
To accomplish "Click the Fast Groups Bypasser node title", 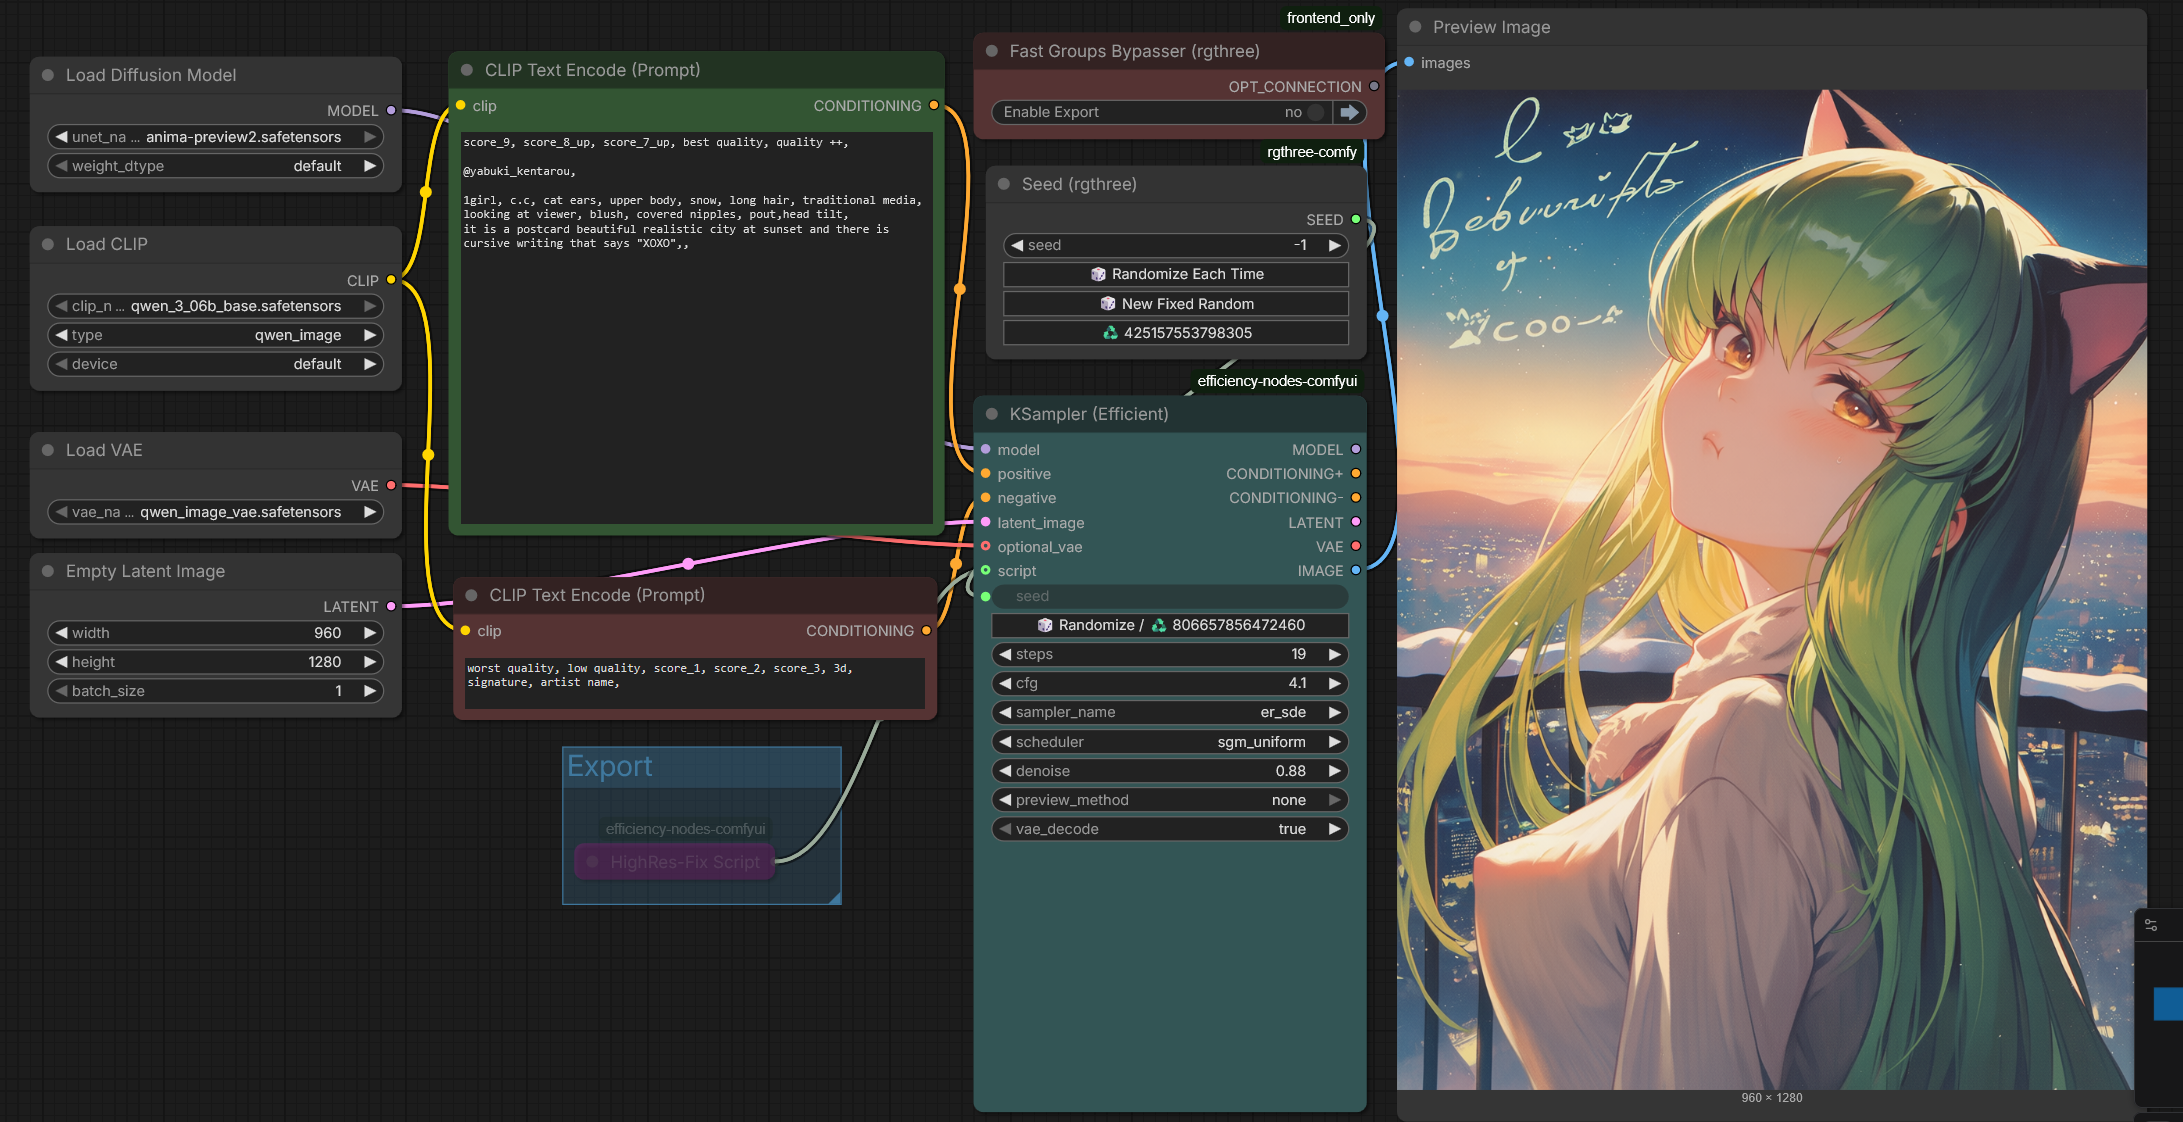I will (x=1134, y=51).
